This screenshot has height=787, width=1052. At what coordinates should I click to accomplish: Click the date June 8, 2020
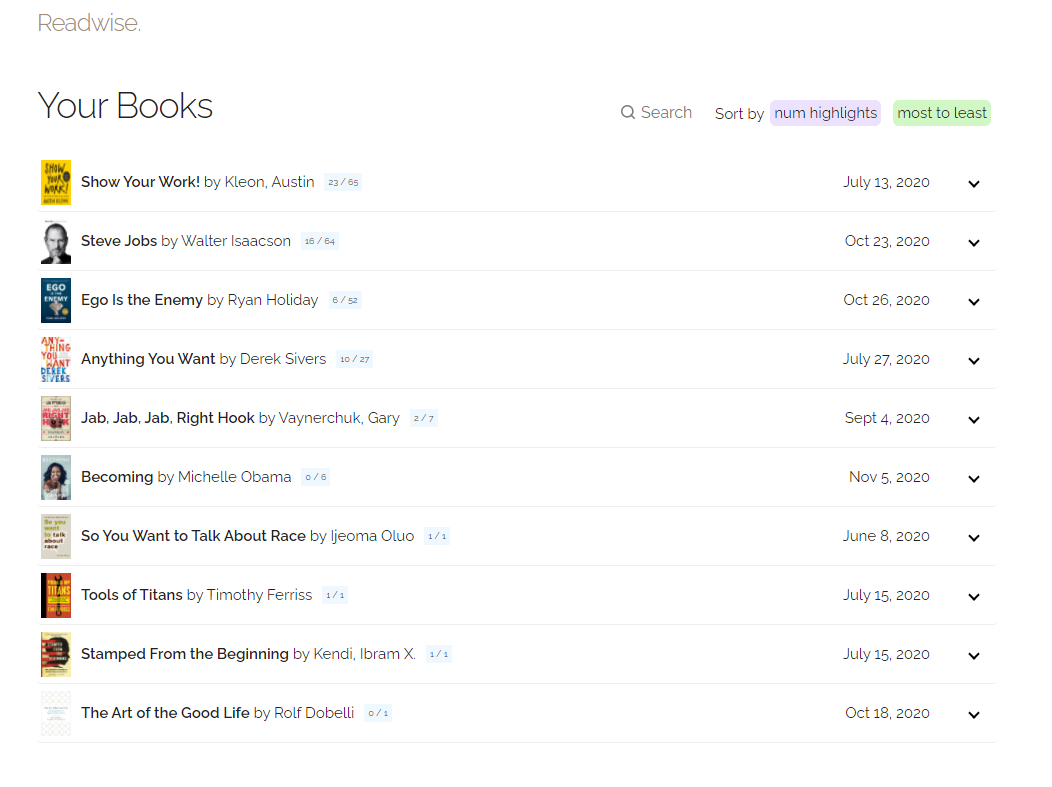coord(886,537)
